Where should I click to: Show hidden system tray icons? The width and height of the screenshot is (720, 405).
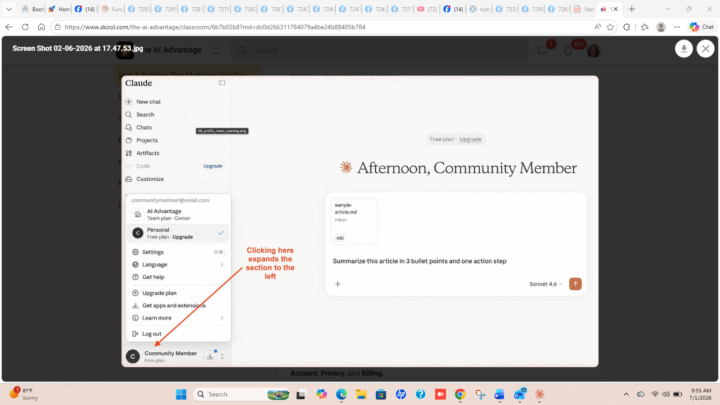tap(626, 394)
